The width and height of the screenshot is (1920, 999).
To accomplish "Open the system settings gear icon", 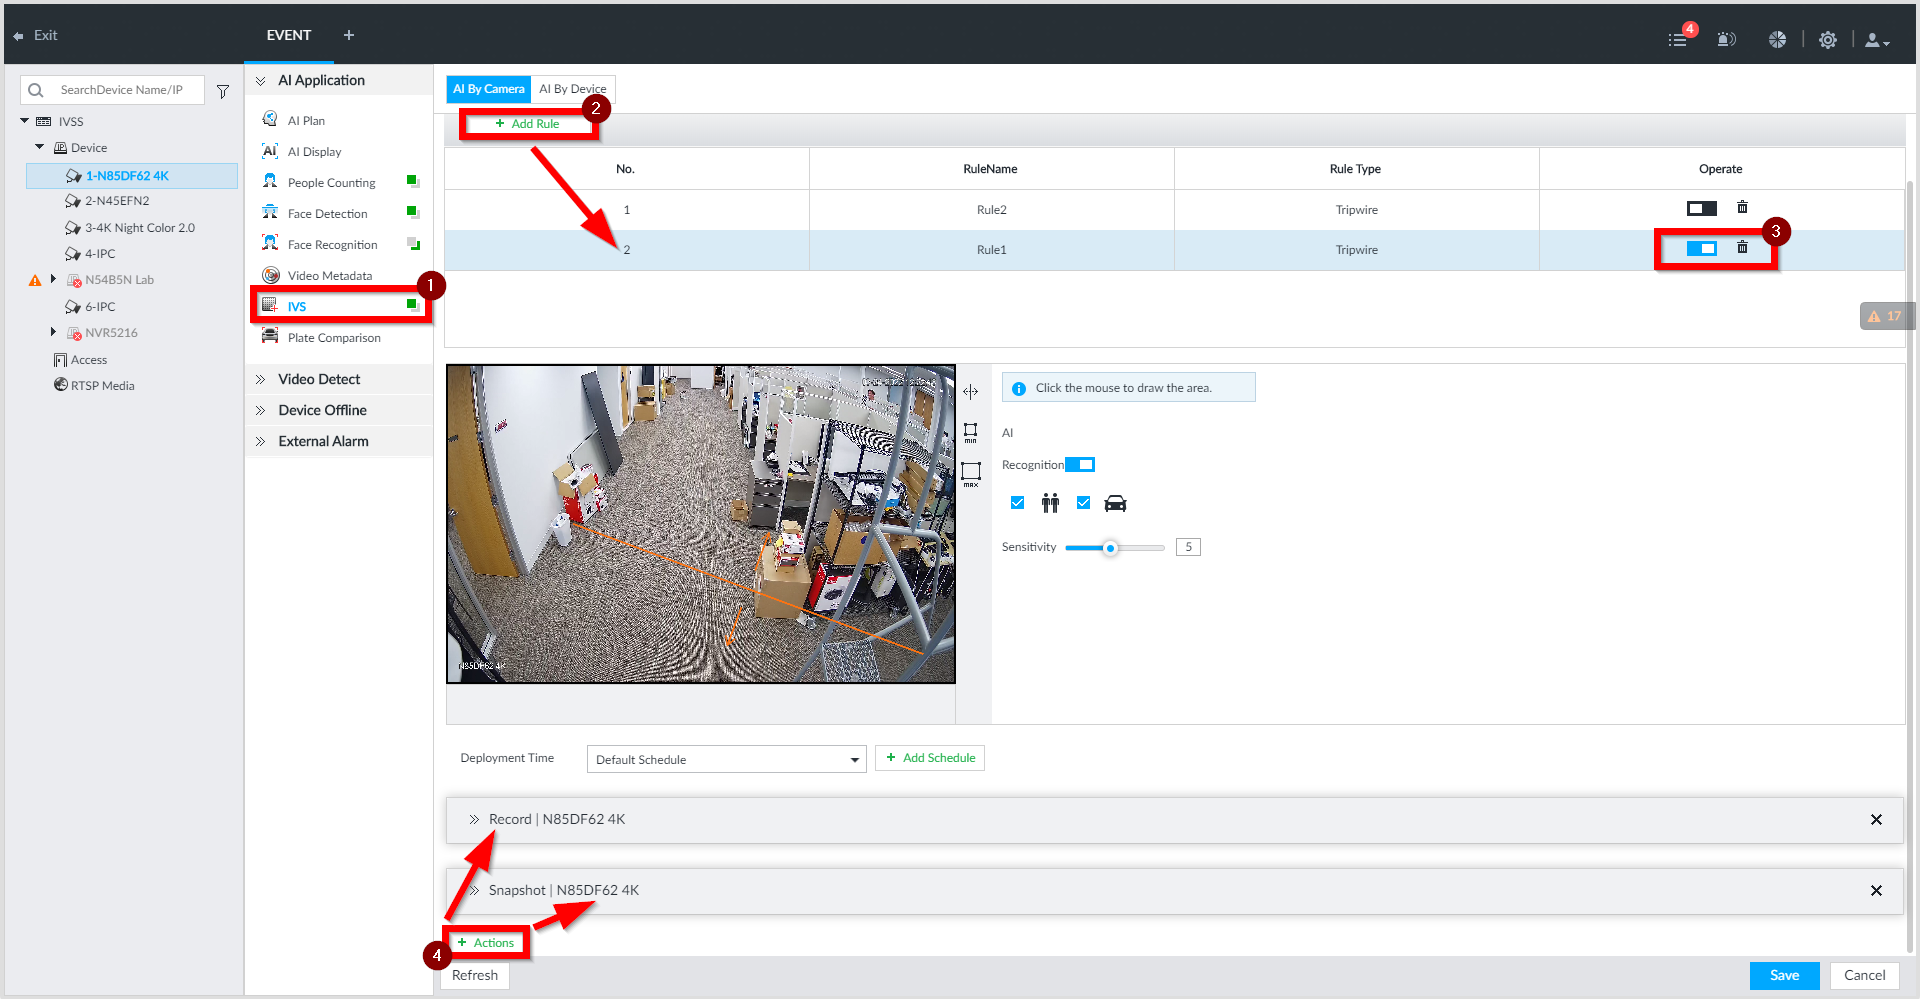I will tap(1828, 40).
